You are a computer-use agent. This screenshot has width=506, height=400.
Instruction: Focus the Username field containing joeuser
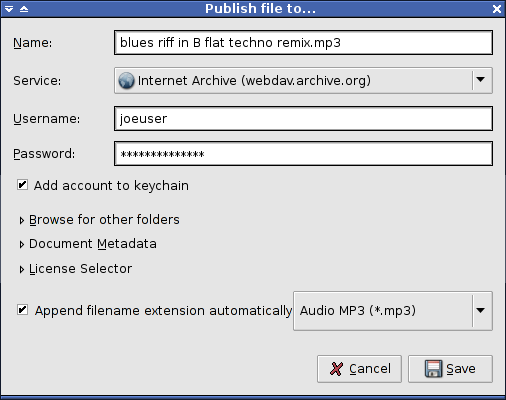point(303,119)
